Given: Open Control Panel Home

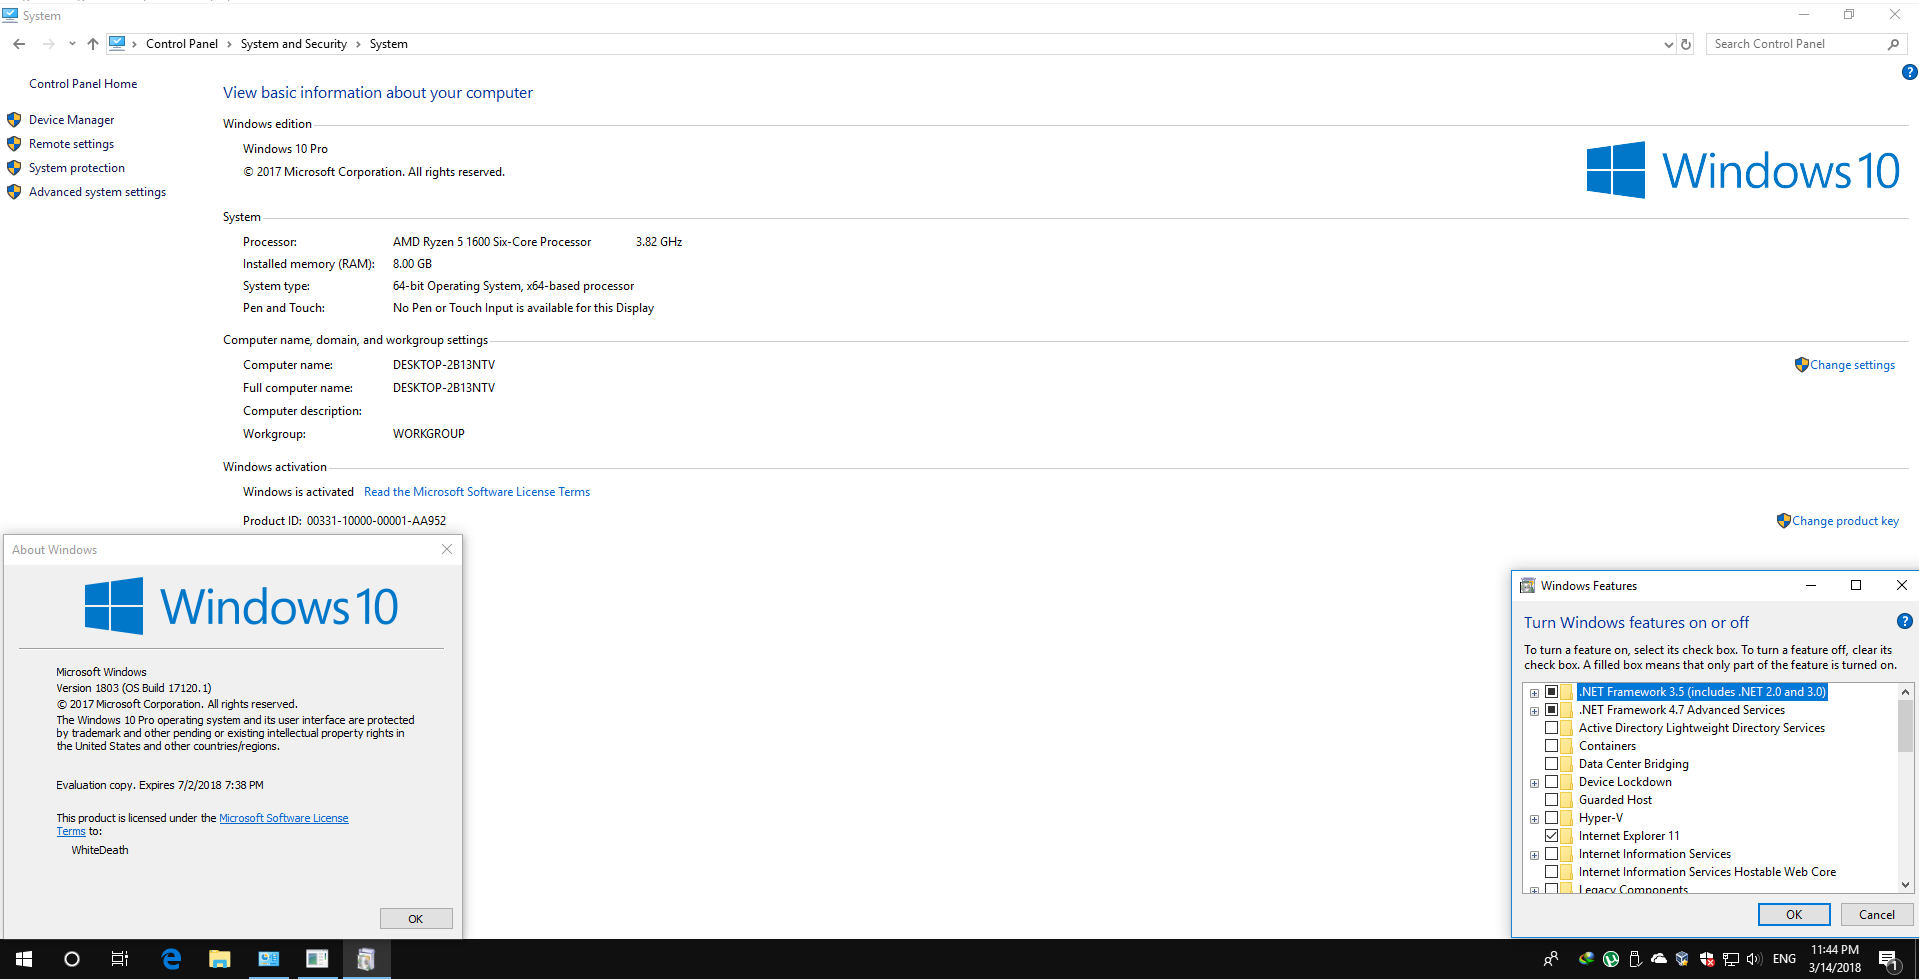Looking at the screenshot, I should (x=83, y=84).
